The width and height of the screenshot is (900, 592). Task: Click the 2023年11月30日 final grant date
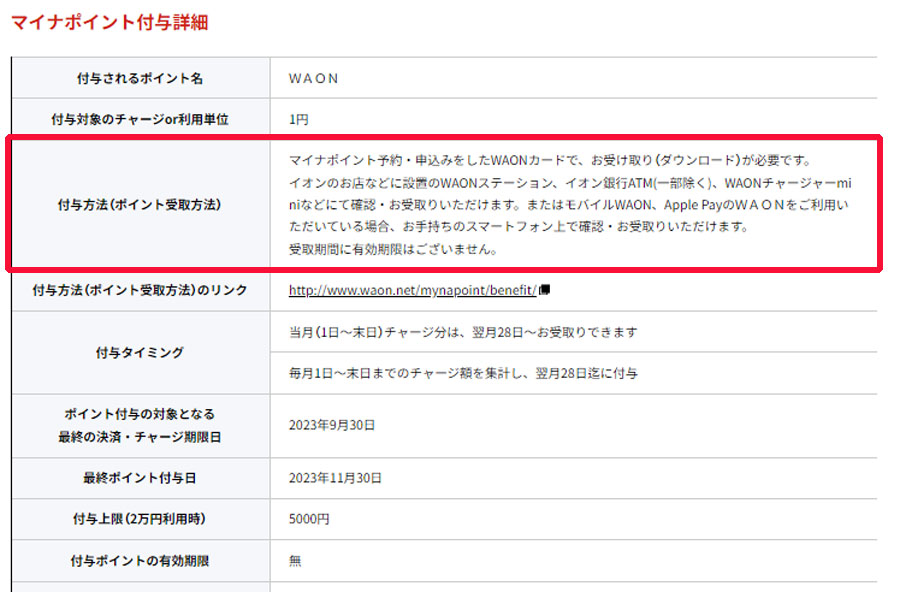pos(335,478)
